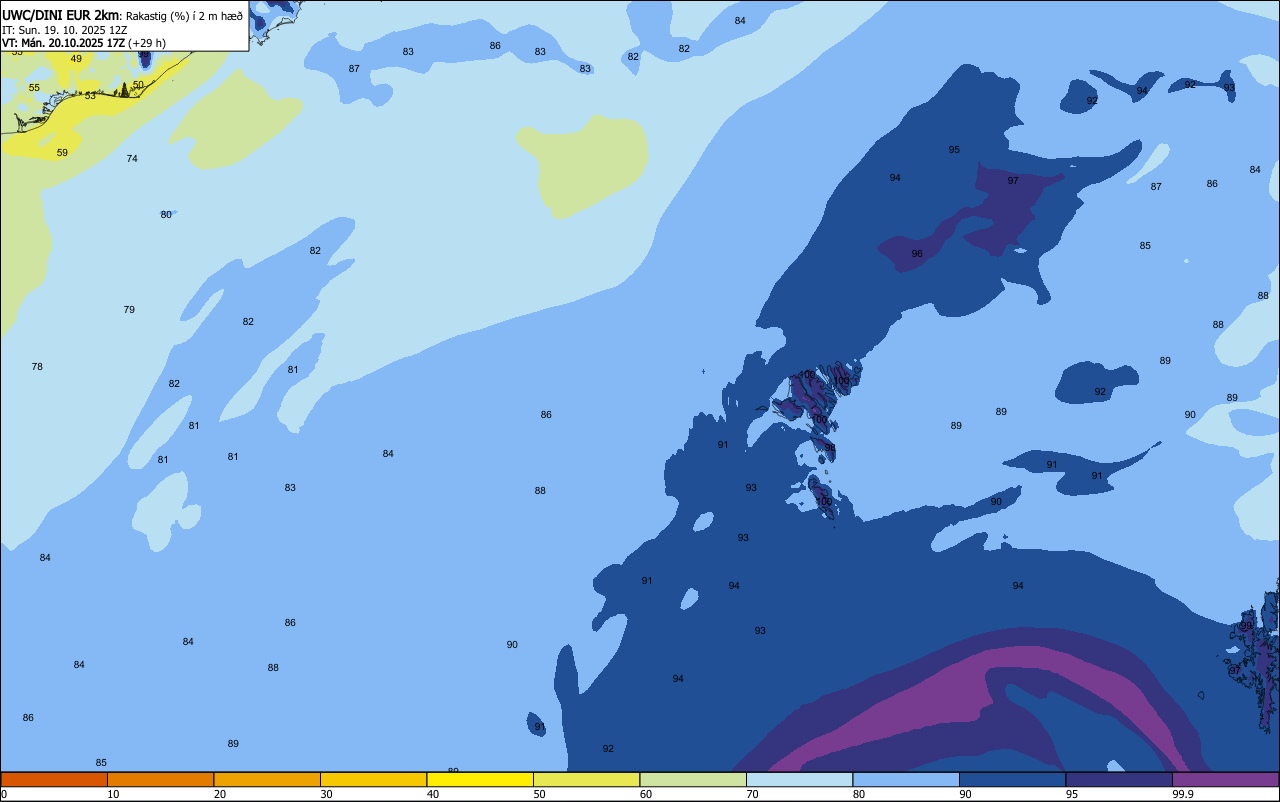
Task: Click the 50–60 pale yellow legend segment
Action: [x=586, y=780]
